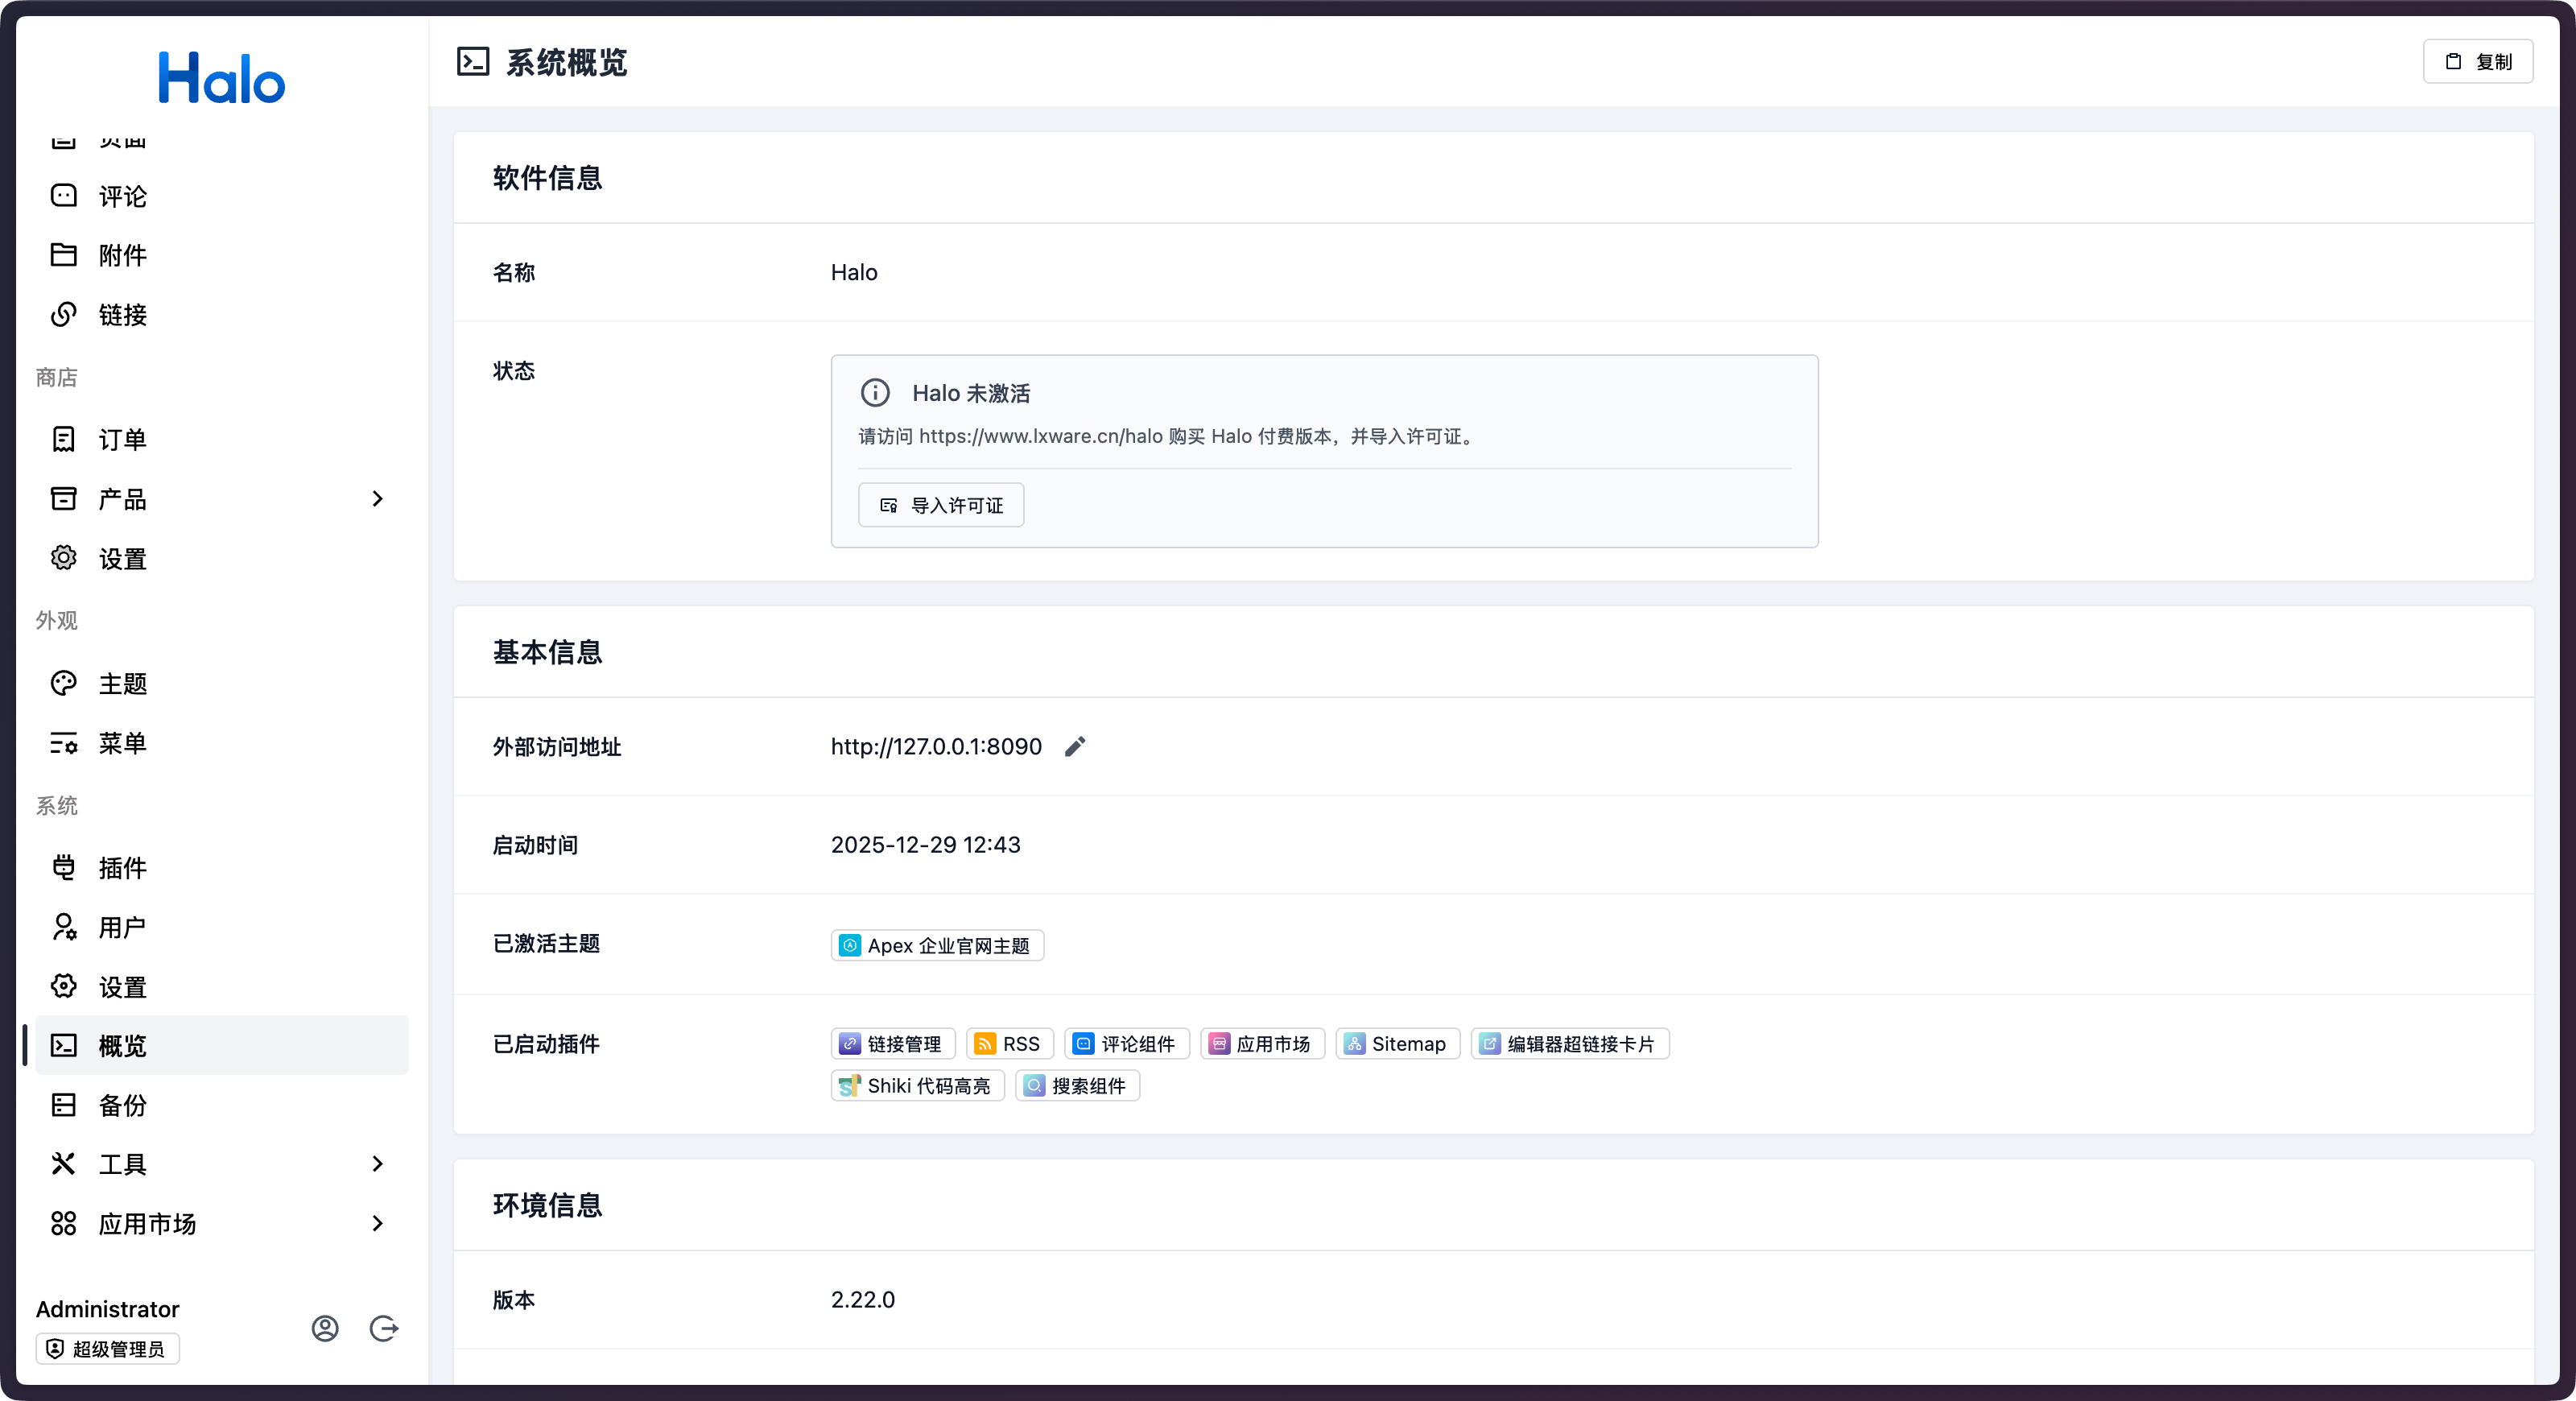The height and width of the screenshot is (1401, 2576).
Task: Expand the 应用市场 sidebar submenu
Action: tap(377, 1224)
